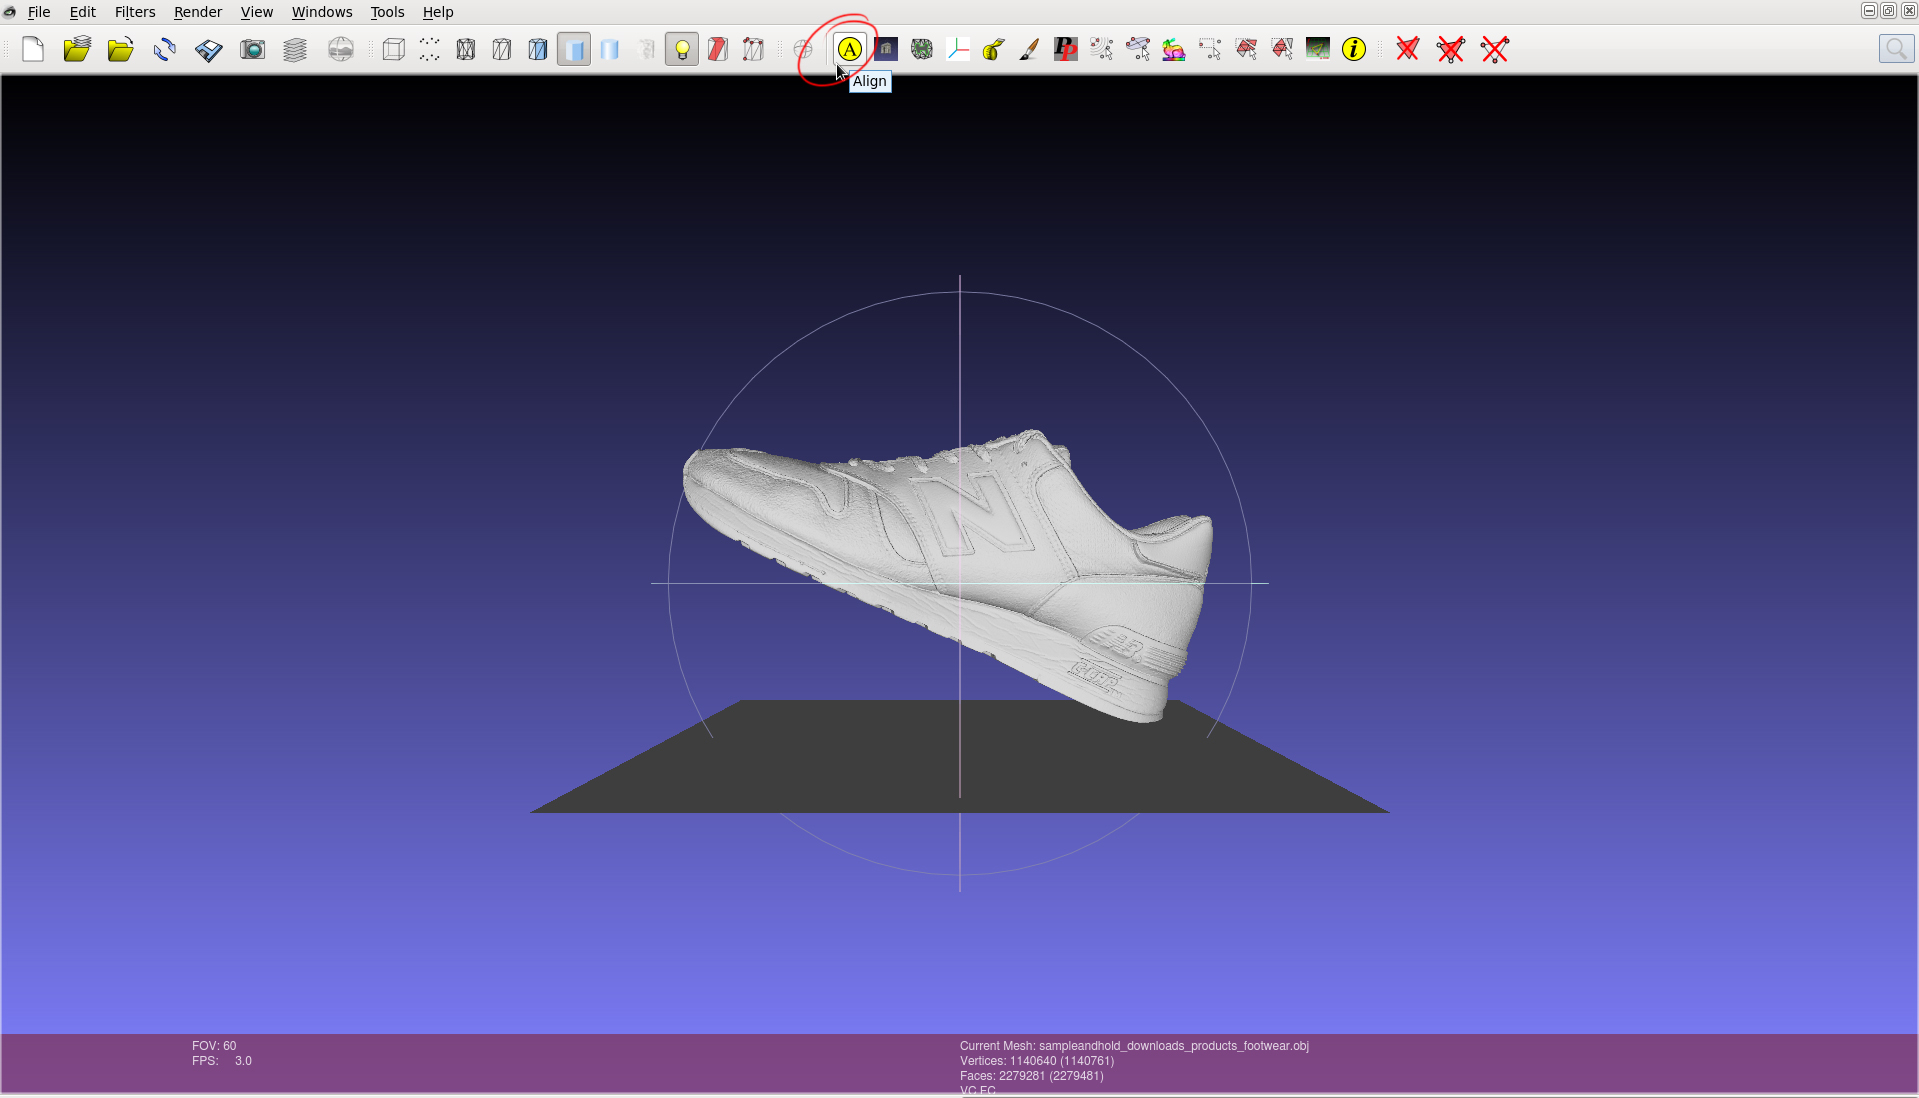Toggle points render mode
The image size is (1919, 1098).
point(430,49)
